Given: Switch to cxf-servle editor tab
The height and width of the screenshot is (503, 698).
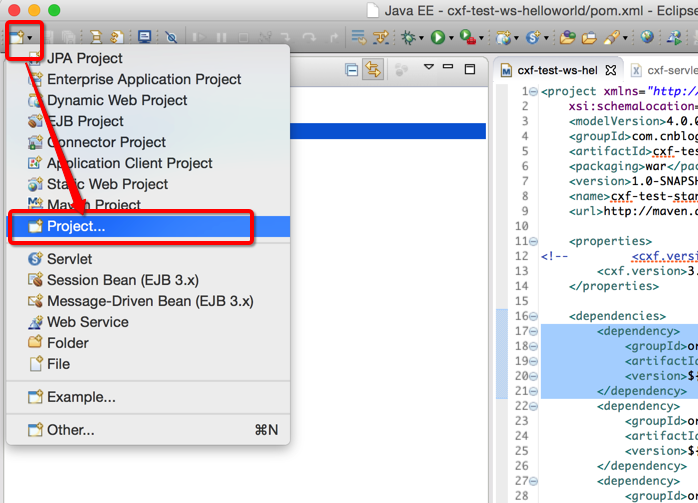Looking at the screenshot, I should click(663, 70).
